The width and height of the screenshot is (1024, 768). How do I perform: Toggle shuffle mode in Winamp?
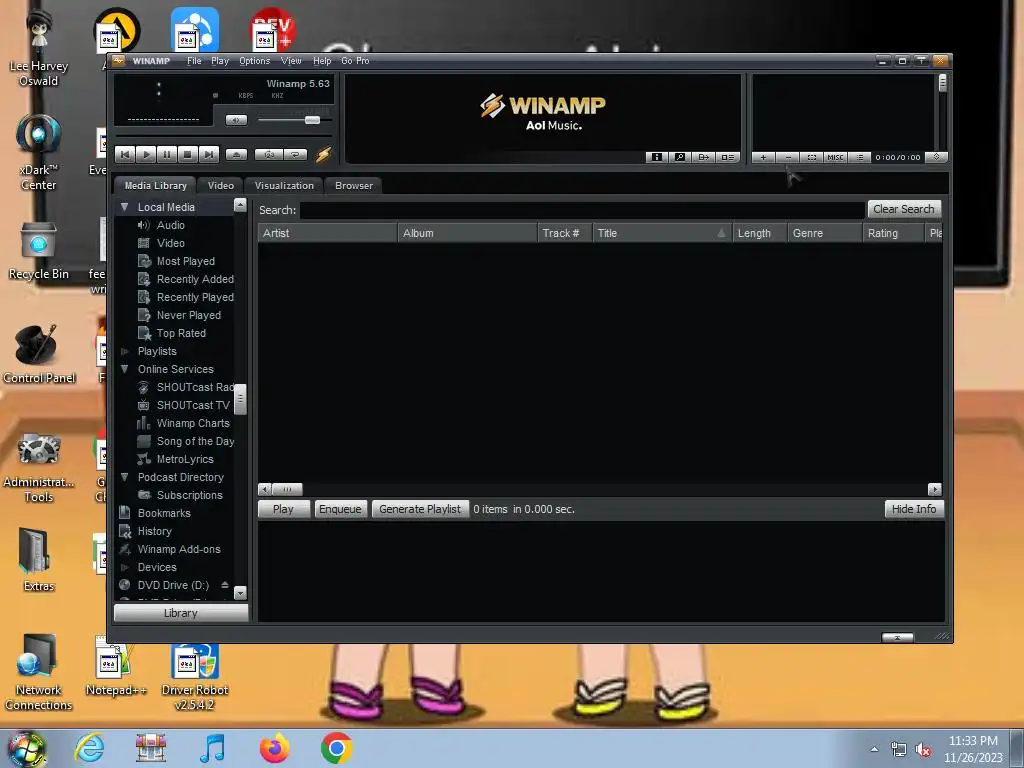(x=269, y=155)
